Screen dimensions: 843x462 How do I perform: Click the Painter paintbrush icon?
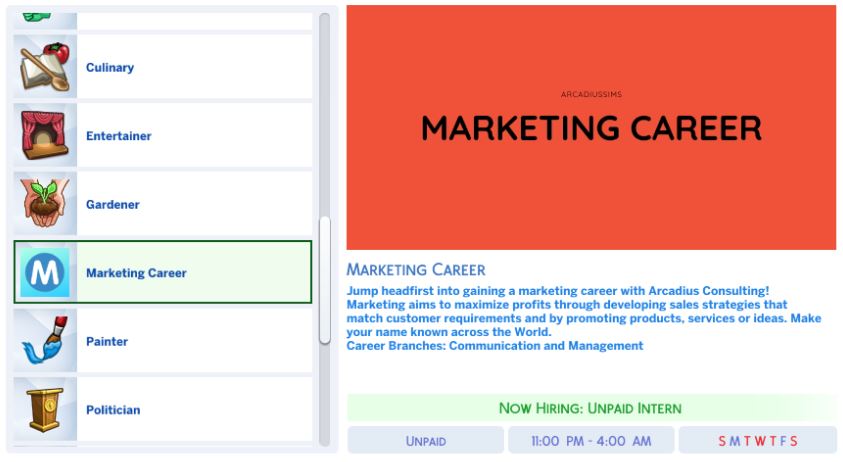pyautogui.click(x=45, y=341)
